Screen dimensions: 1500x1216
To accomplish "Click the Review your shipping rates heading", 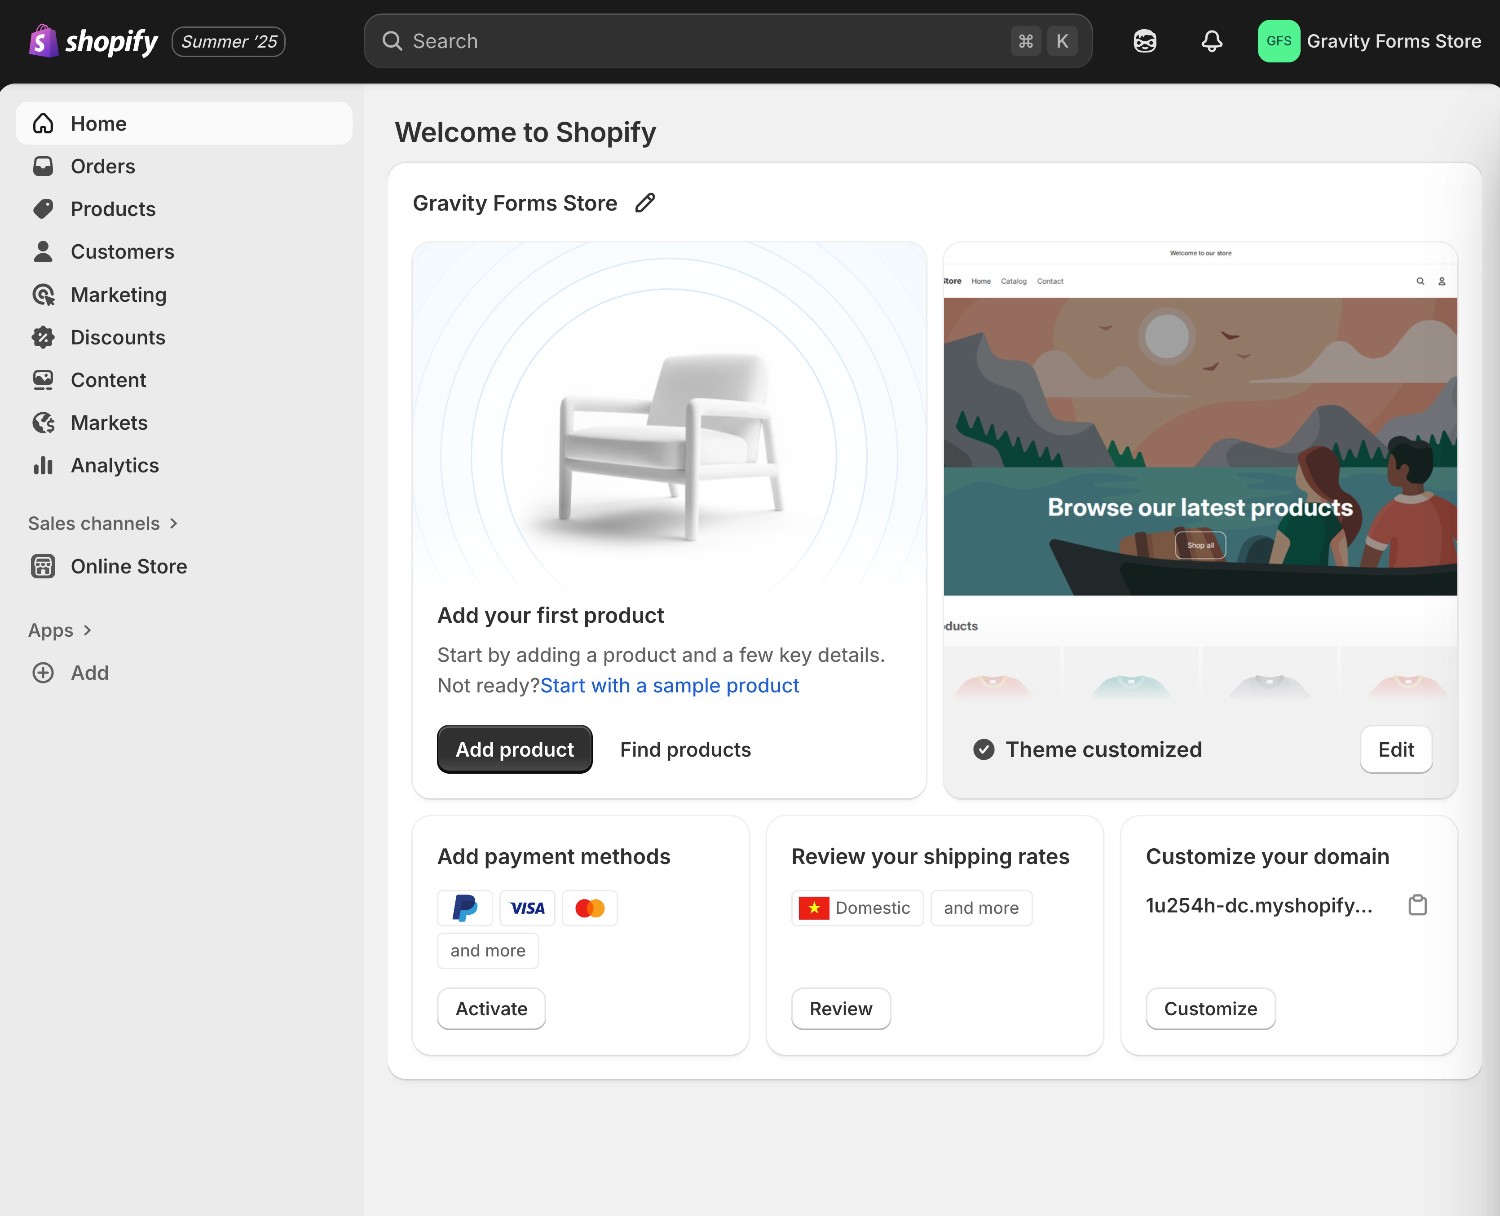I will (930, 856).
